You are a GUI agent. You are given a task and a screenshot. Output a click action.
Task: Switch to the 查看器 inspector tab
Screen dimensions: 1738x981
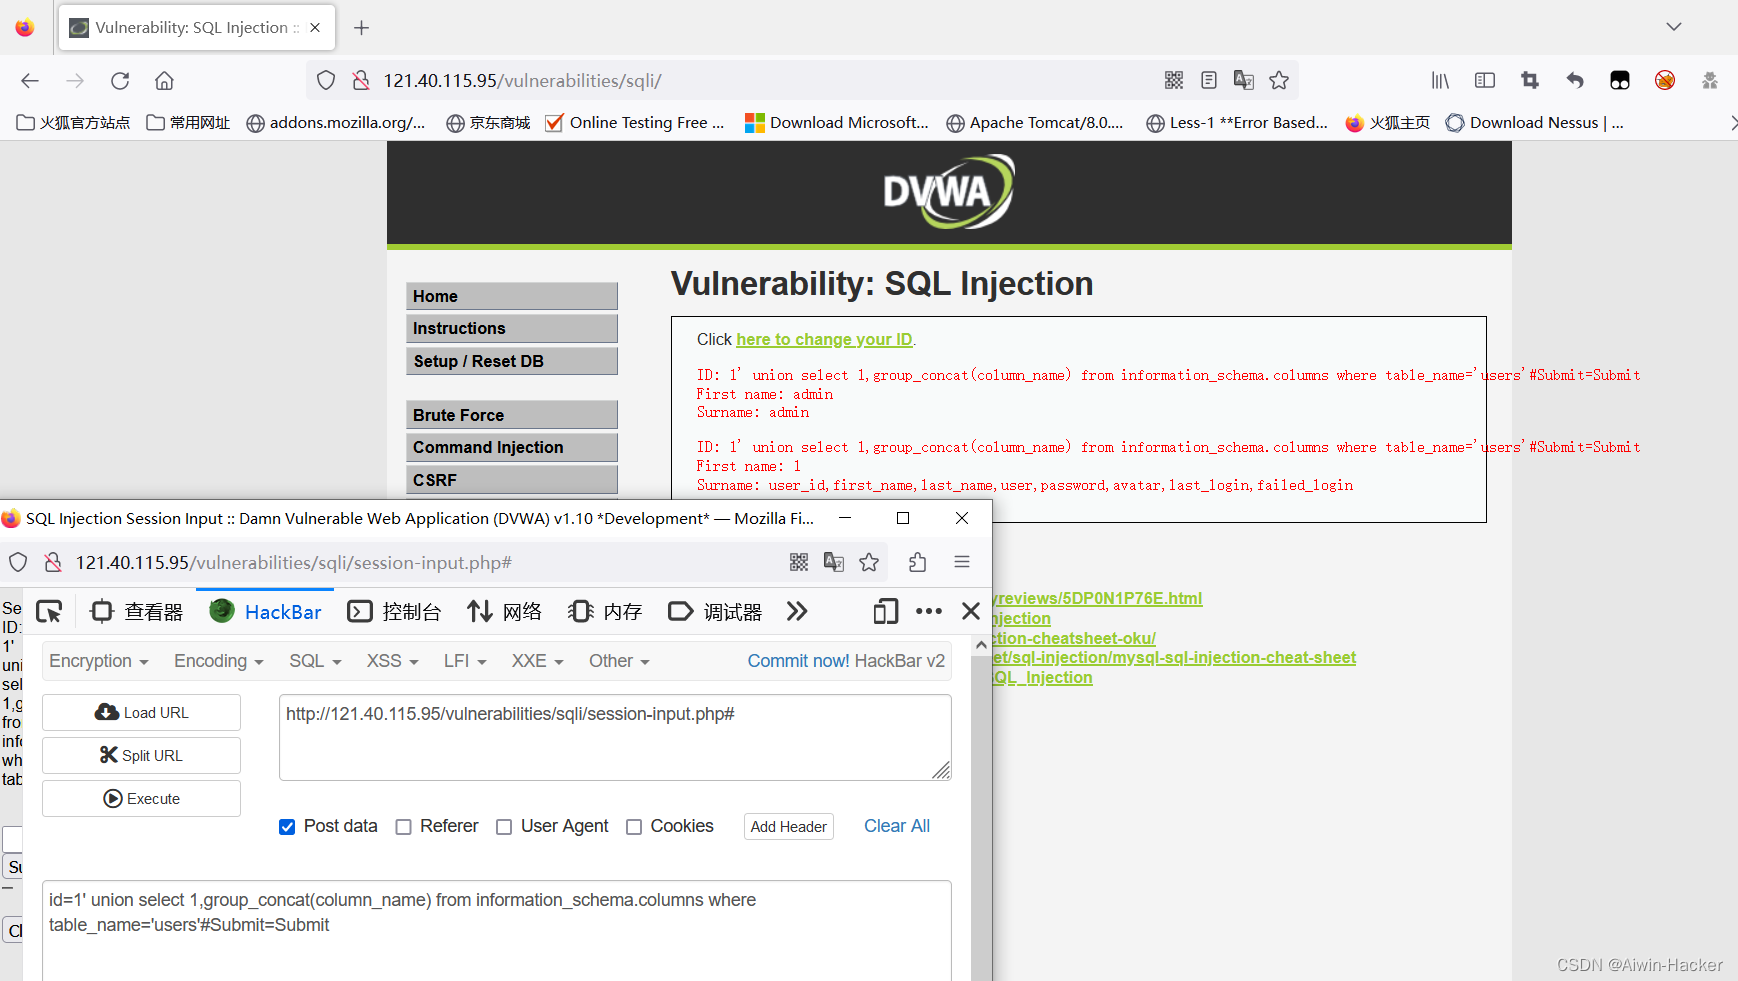tap(137, 611)
